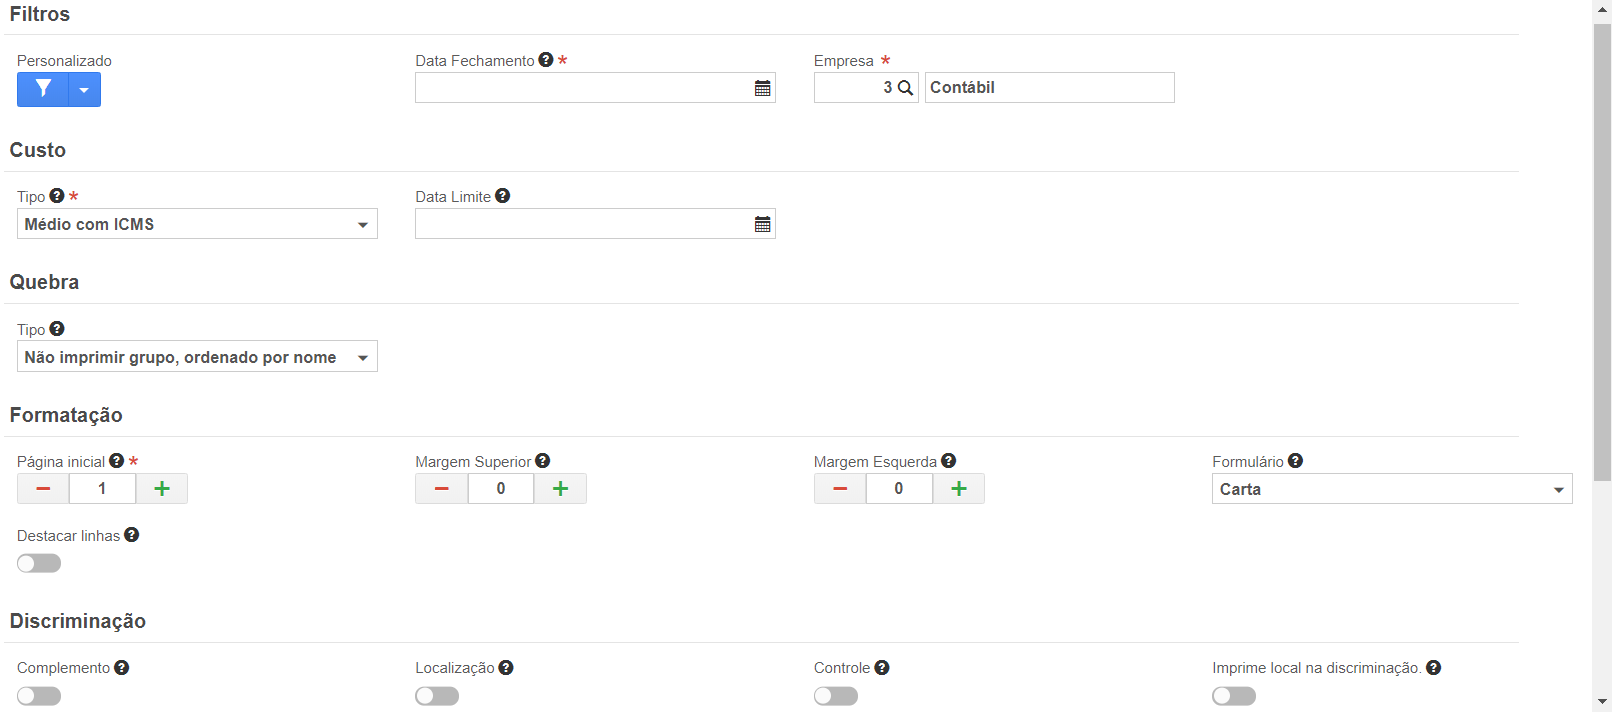Viewport: 1612px width, 712px height.
Task: Click the vertical scrollbar down arrow
Action: pyautogui.click(x=1602, y=702)
